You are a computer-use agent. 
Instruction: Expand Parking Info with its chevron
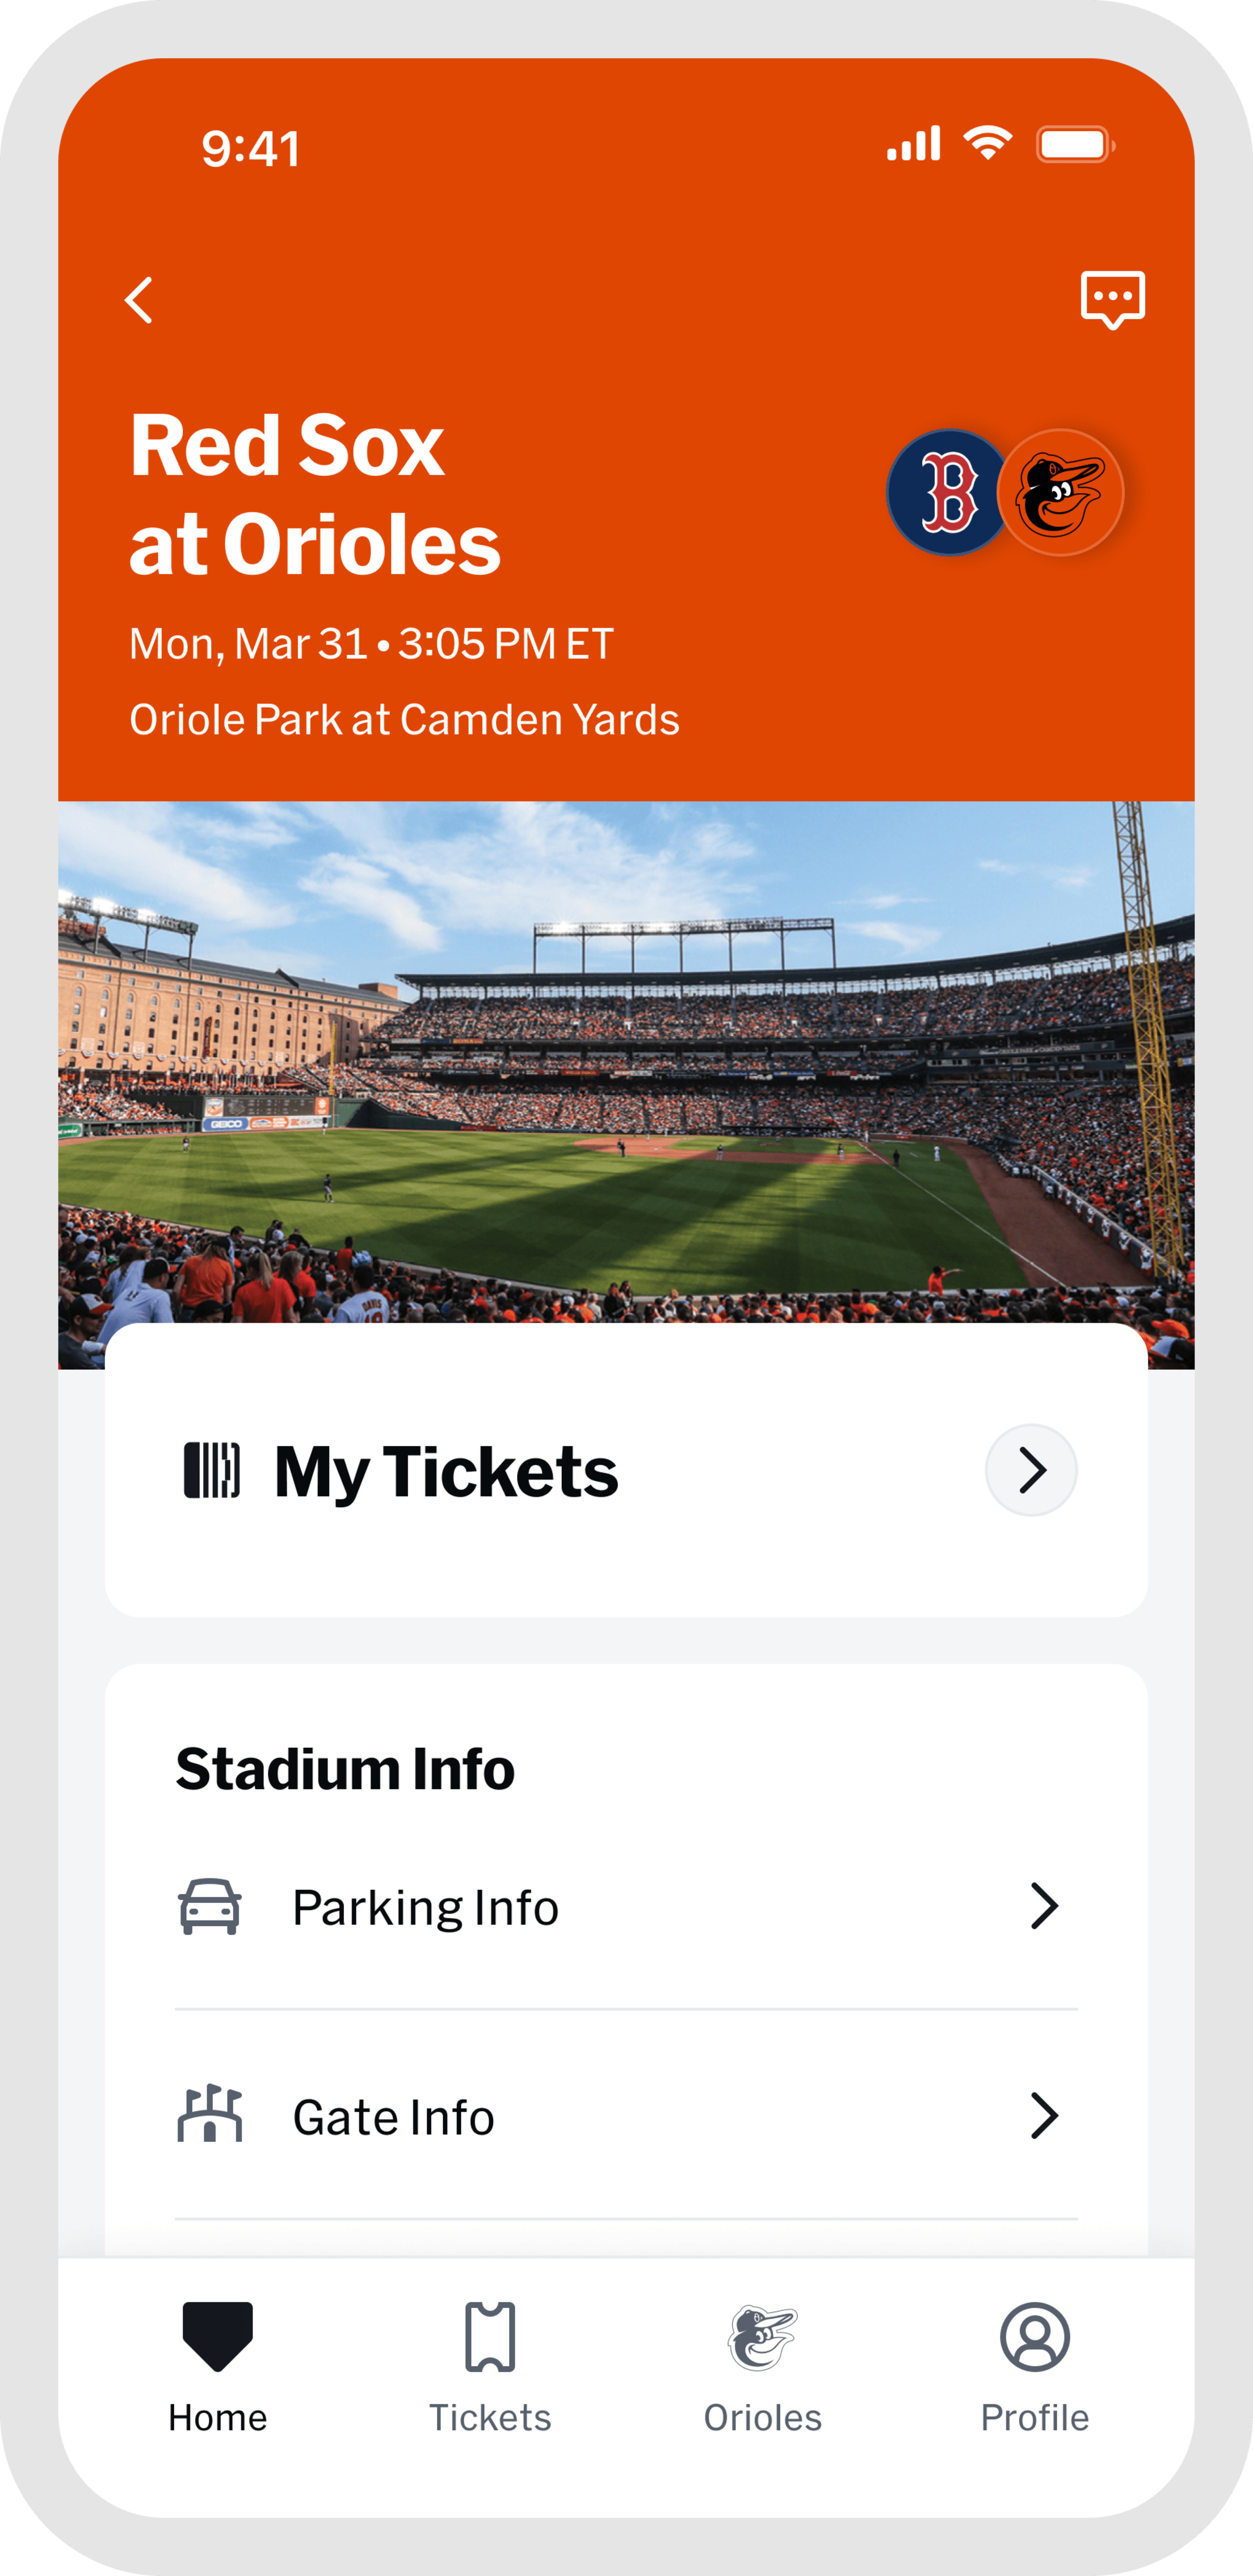[1044, 1906]
